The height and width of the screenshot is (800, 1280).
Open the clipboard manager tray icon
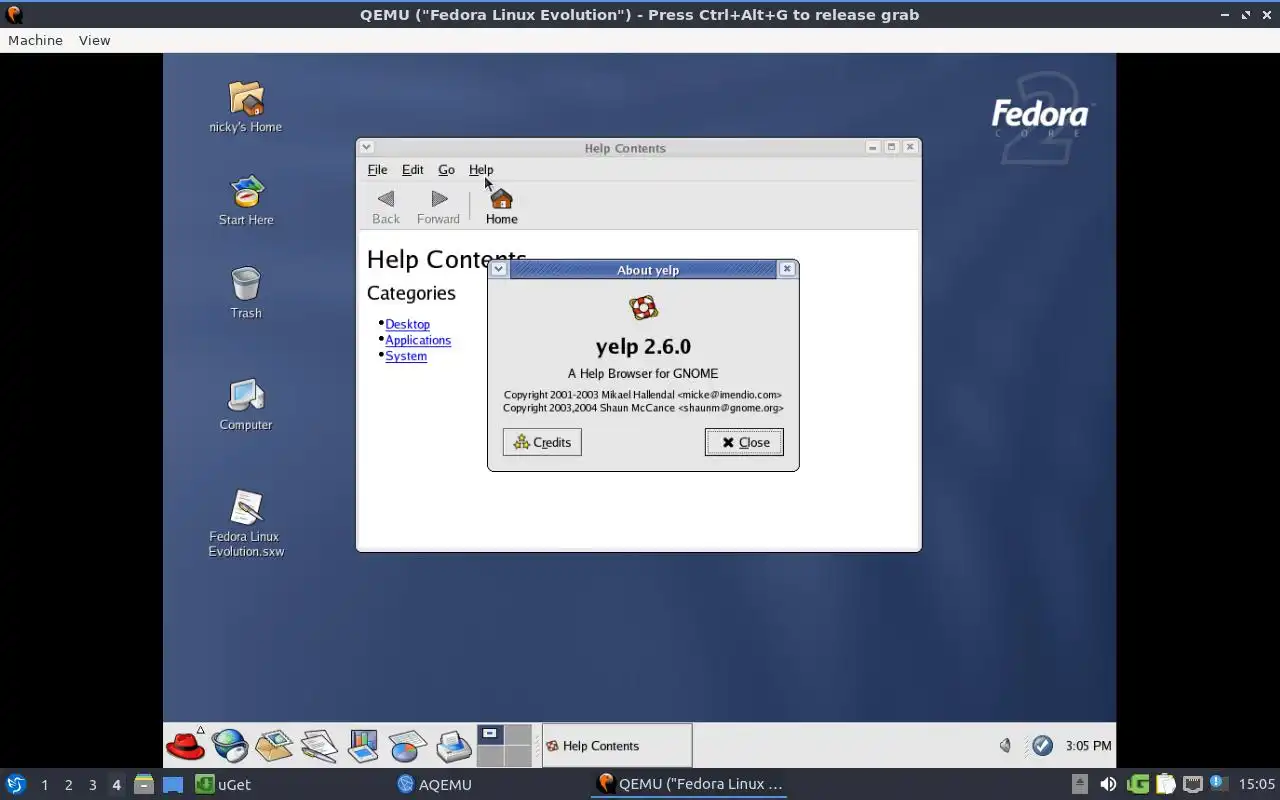pyautogui.click(x=1165, y=784)
